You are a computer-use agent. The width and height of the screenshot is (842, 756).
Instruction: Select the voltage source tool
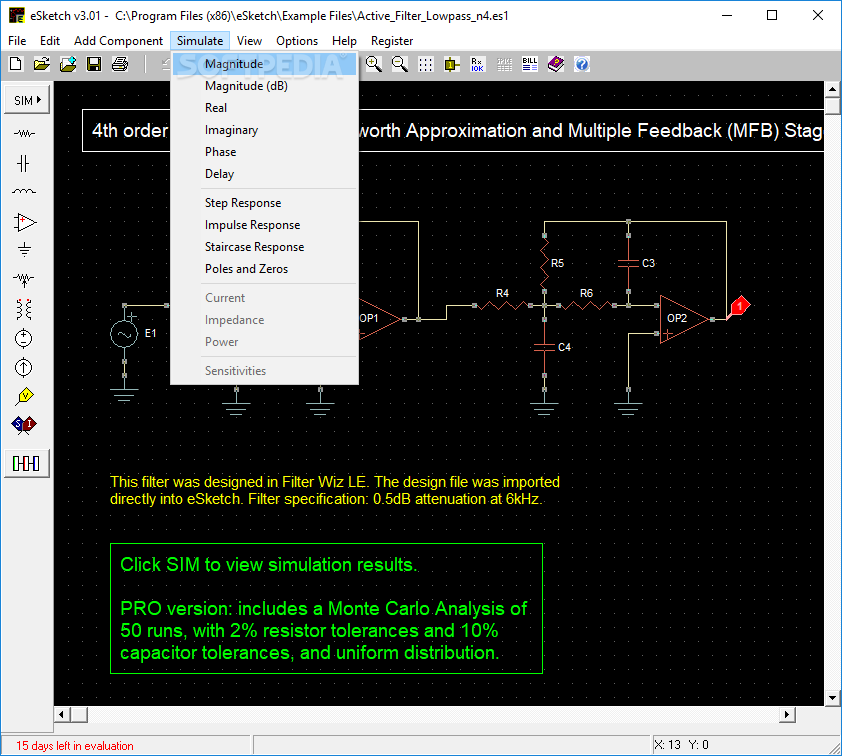point(24,338)
